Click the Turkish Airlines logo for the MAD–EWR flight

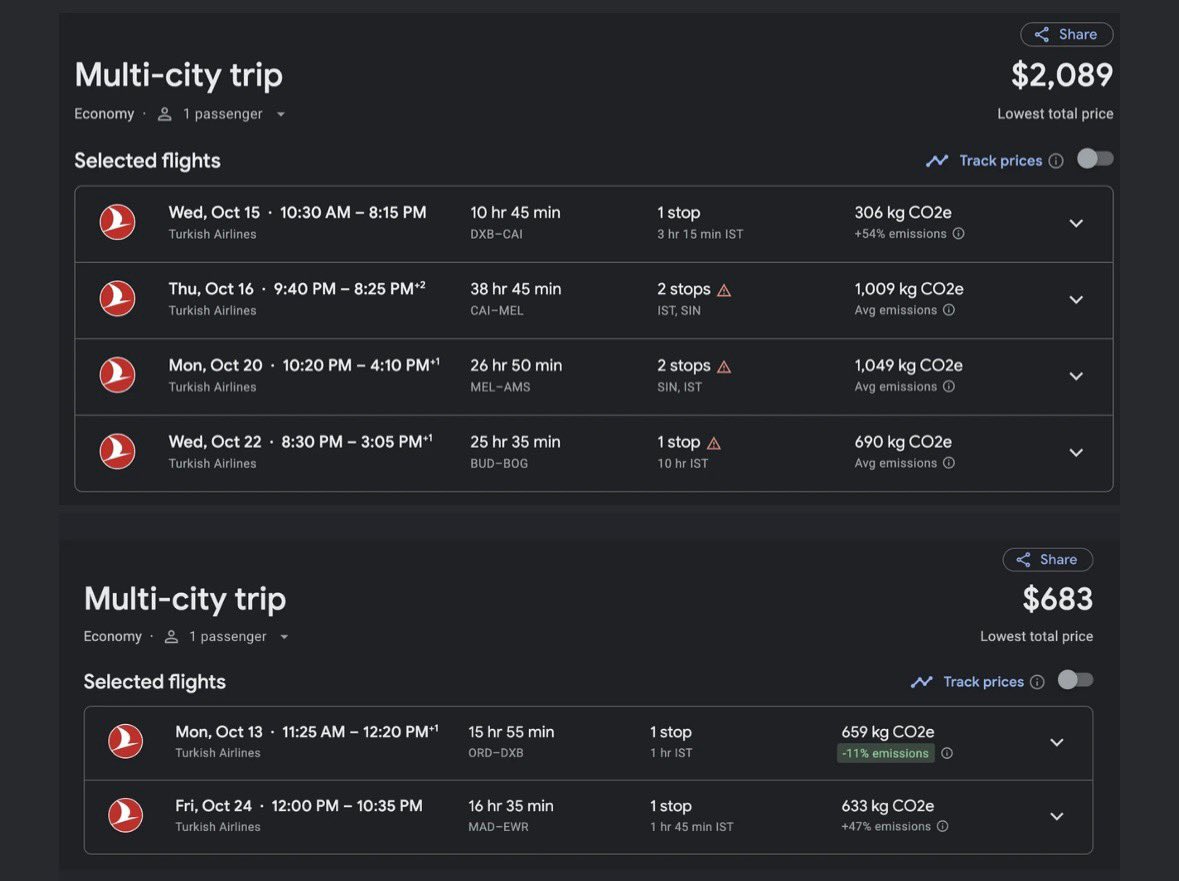click(126, 815)
